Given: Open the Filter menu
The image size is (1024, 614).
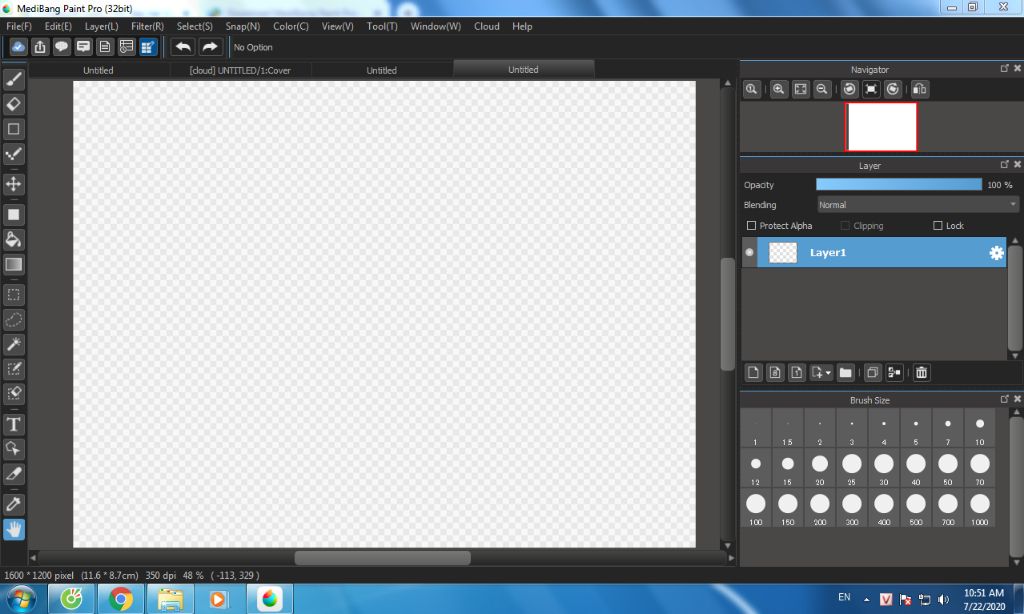Looking at the screenshot, I should pos(147,26).
